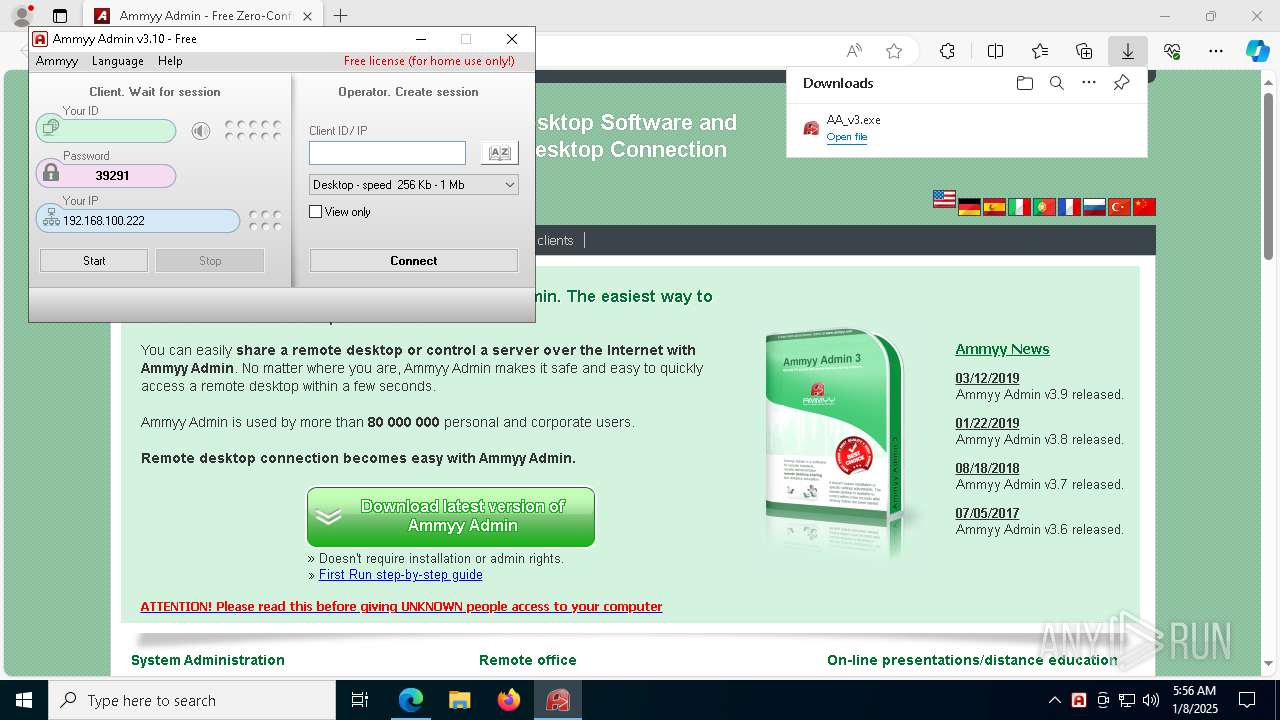Viewport: 1280px width, 720px height.
Task: Select the Russian flag language
Action: coord(1094,207)
